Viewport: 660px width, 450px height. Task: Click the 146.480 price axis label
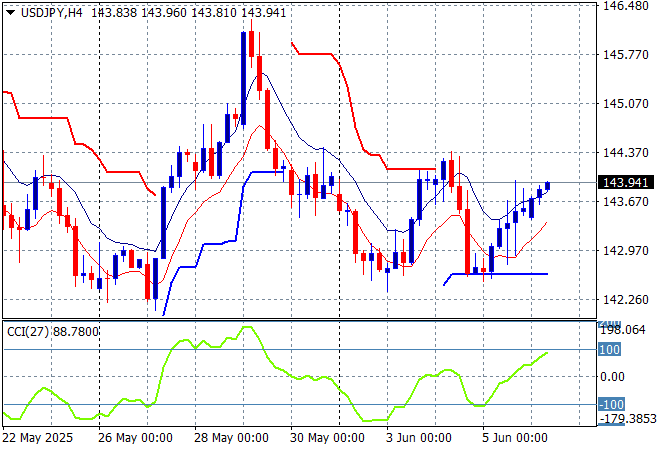click(624, 6)
